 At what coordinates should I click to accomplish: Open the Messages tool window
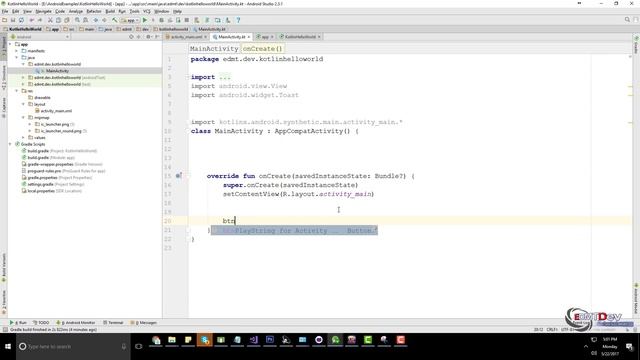coord(143,322)
